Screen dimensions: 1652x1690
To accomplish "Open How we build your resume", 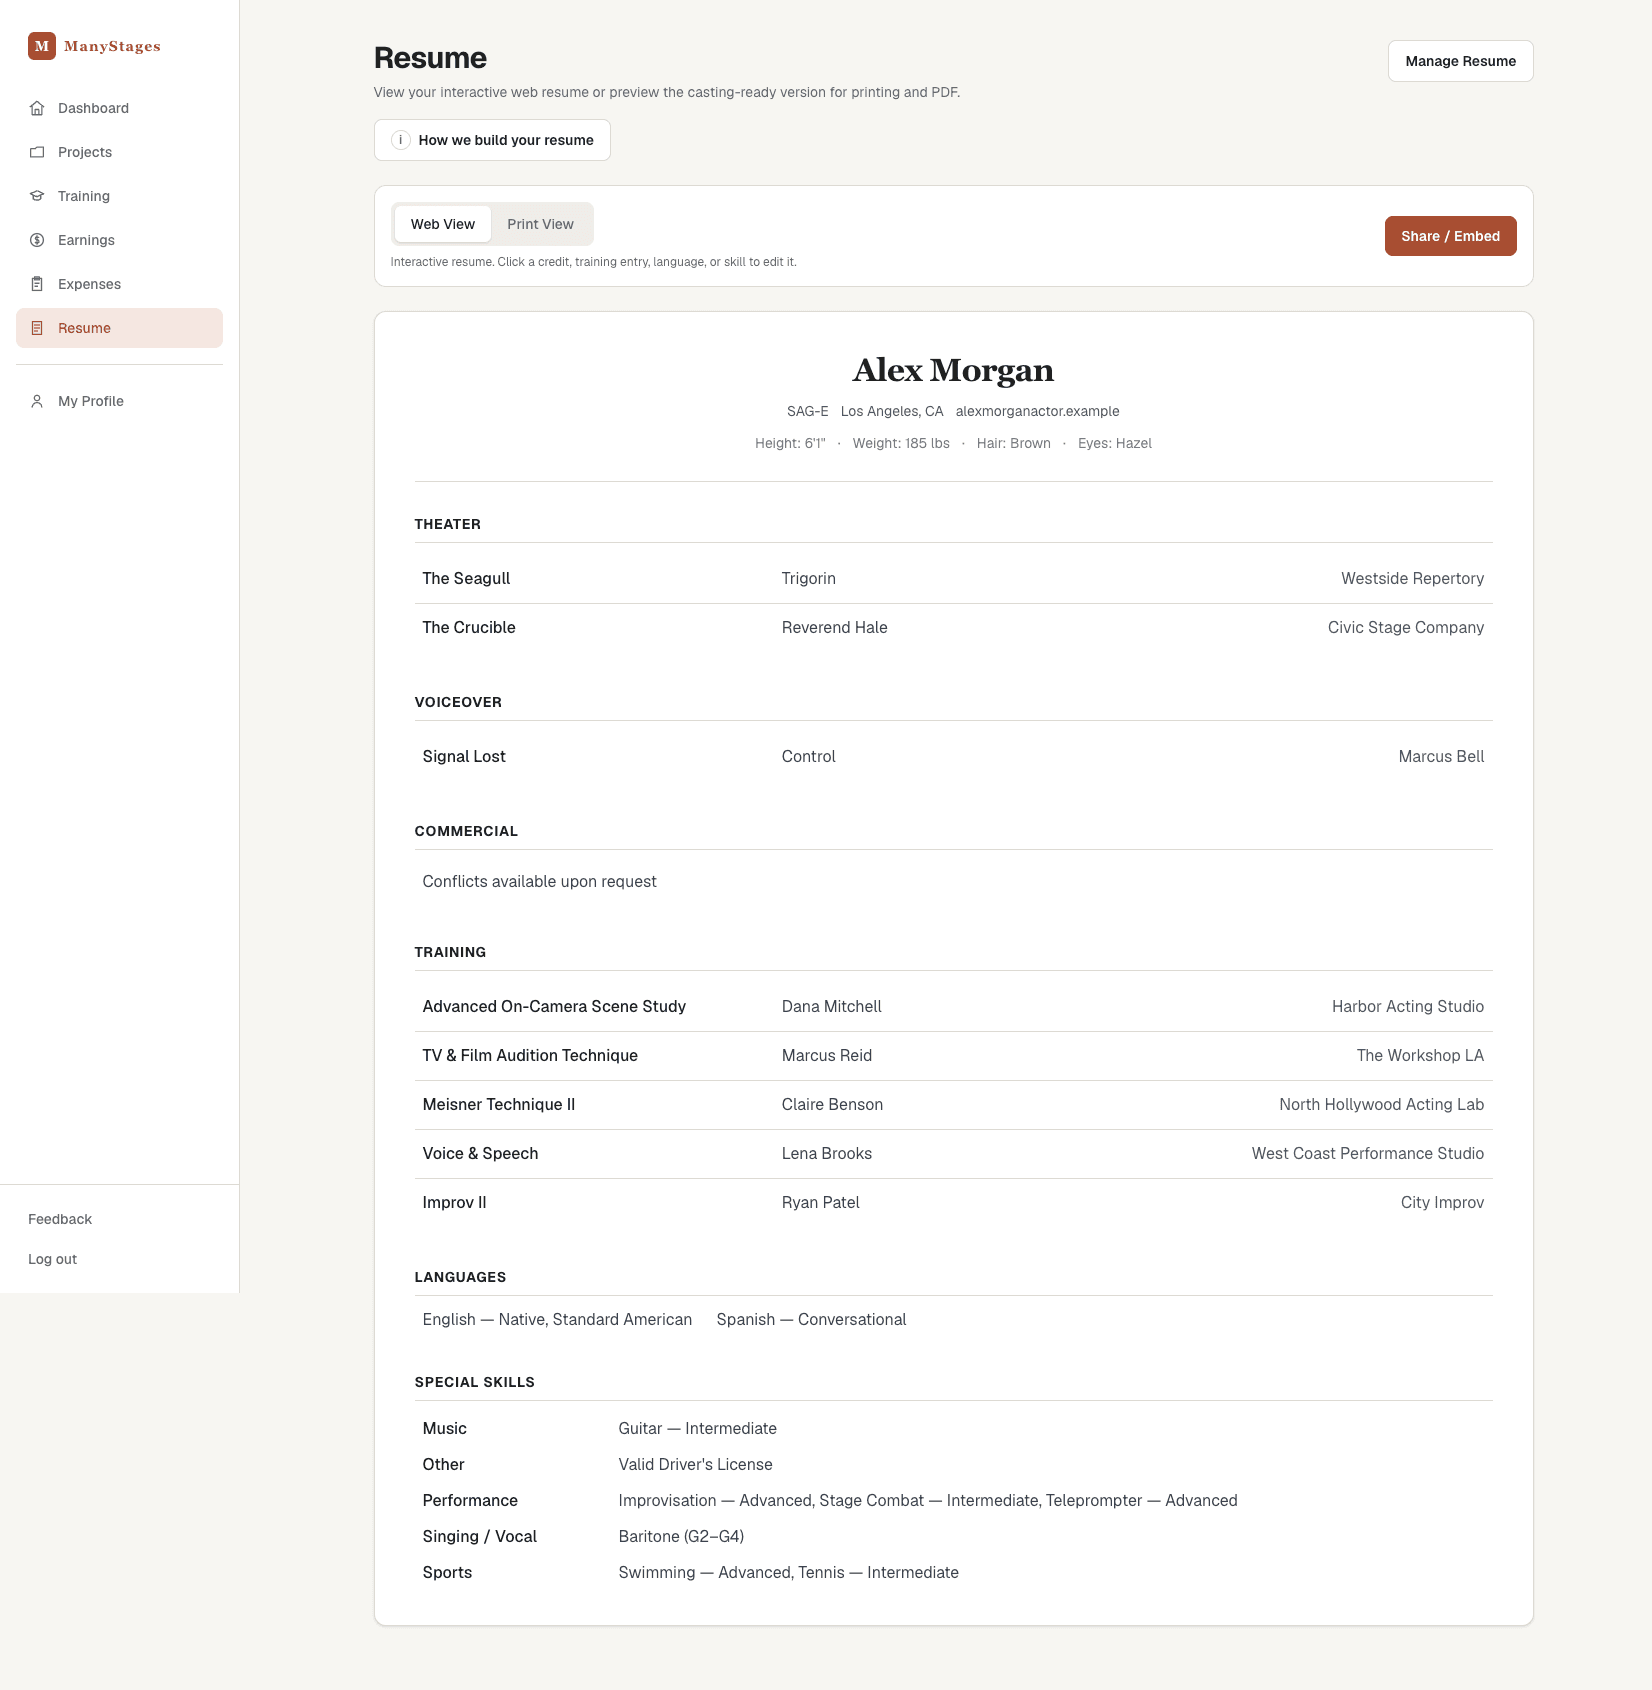I will coord(492,140).
